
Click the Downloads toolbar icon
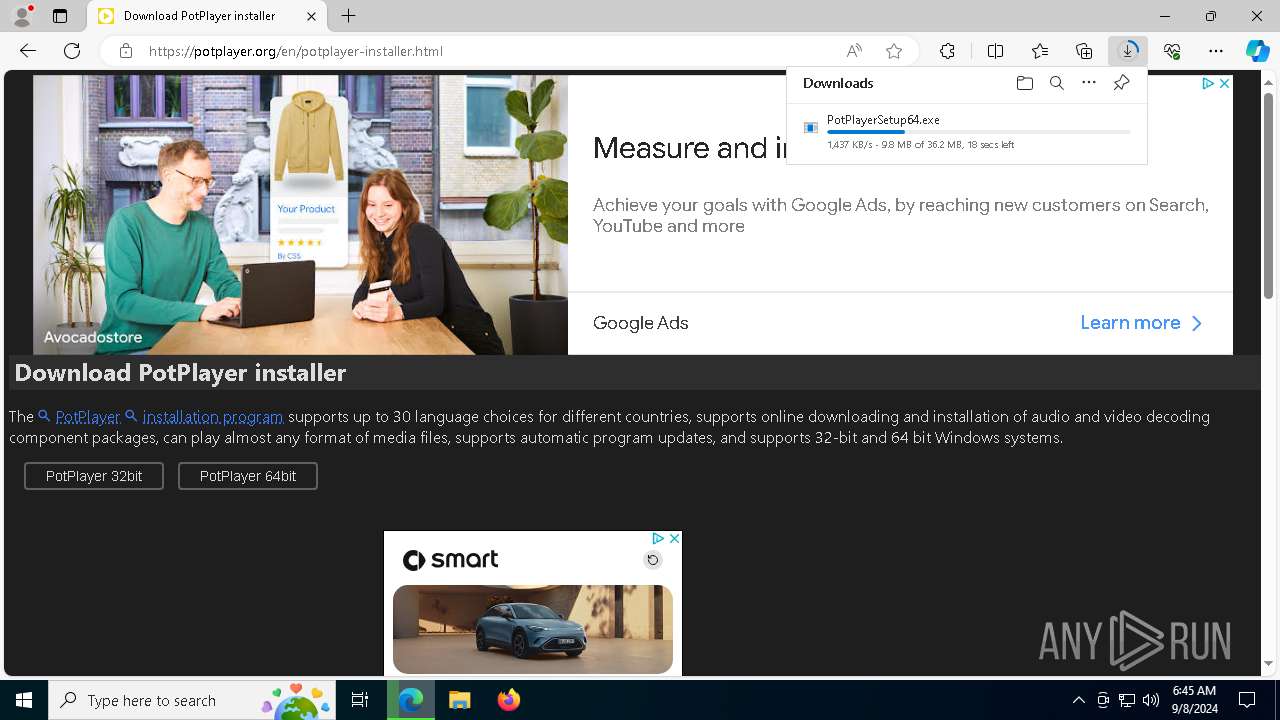coord(1128,51)
